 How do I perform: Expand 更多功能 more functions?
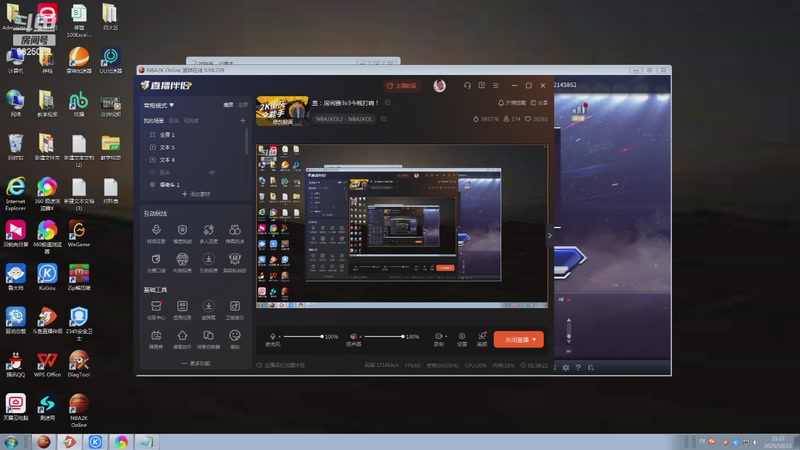tap(196, 364)
